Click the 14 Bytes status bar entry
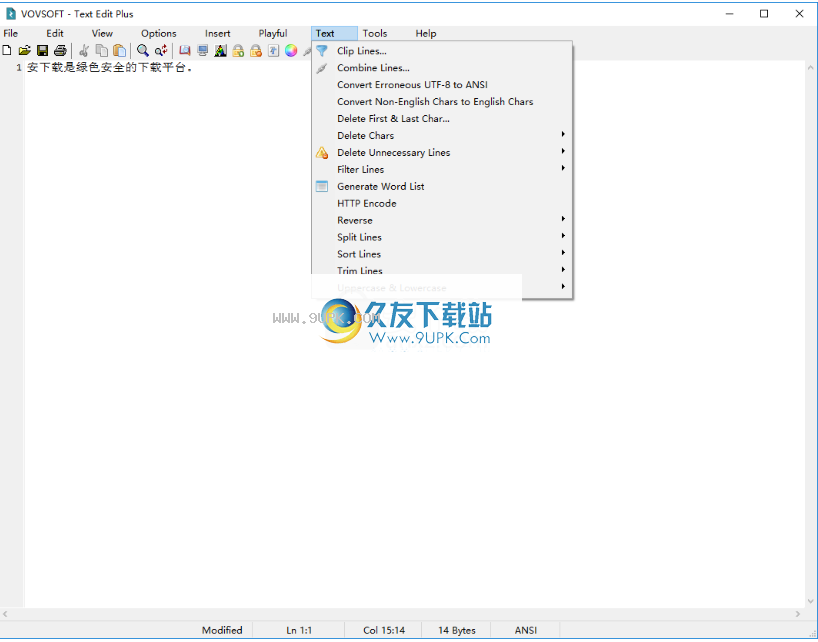 (457, 631)
